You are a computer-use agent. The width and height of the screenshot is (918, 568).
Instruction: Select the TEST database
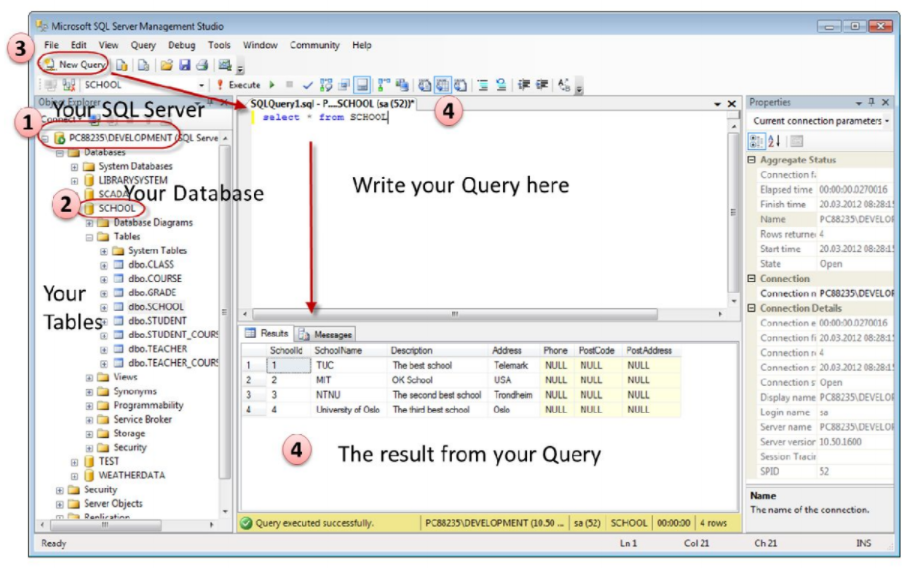point(108,461)
